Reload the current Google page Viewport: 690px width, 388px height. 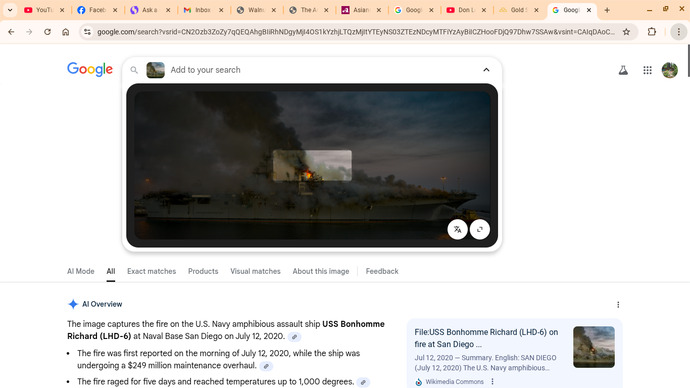[x=48, y=32]
